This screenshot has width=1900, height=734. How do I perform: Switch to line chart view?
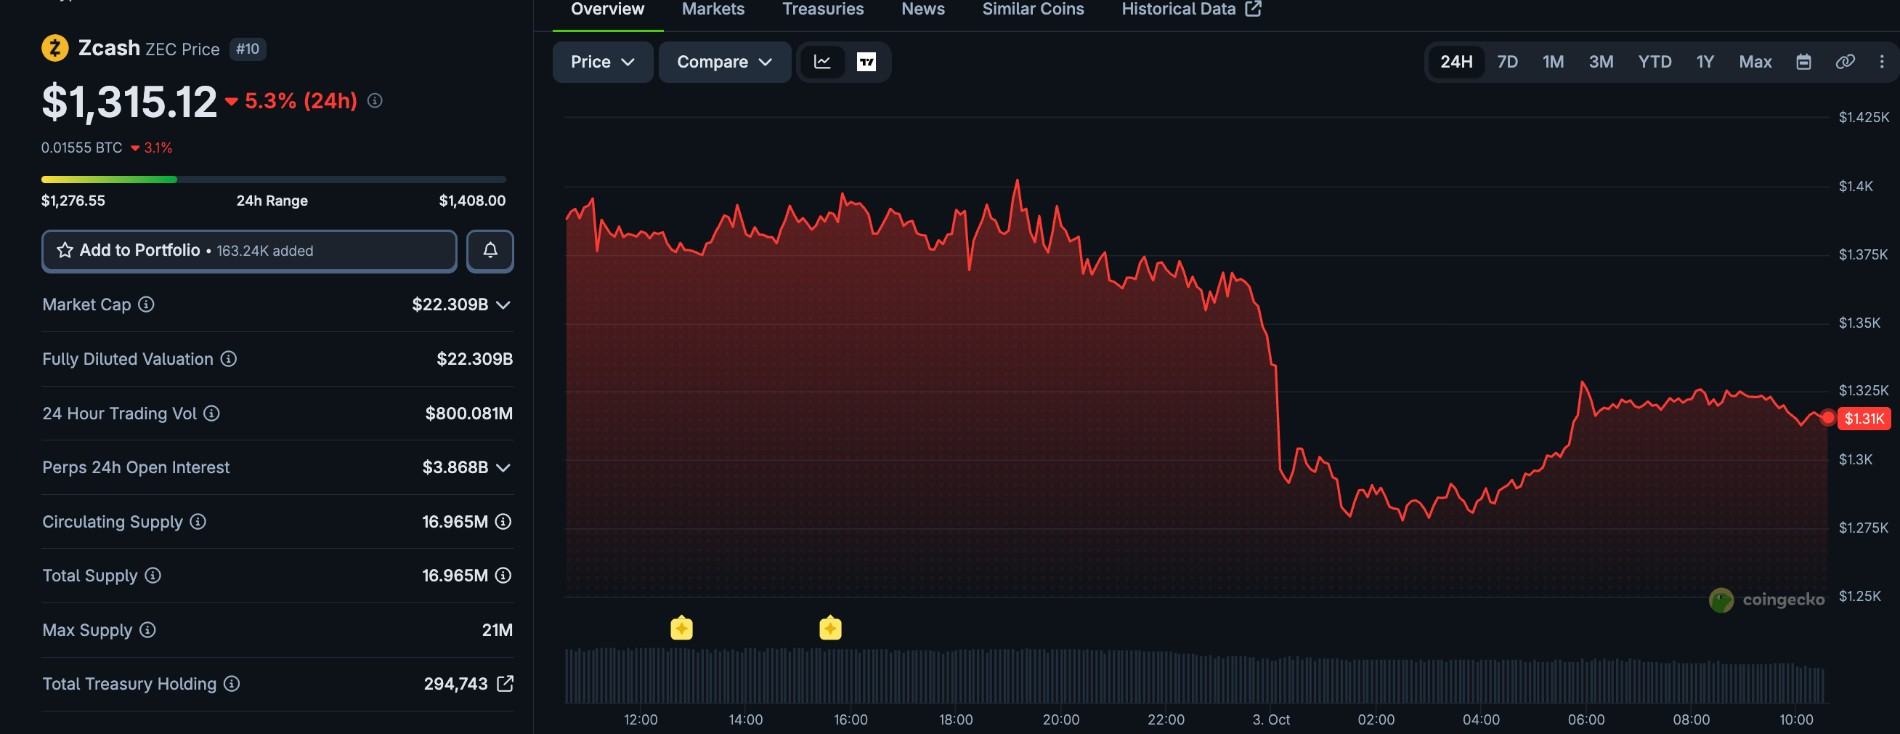822,62
